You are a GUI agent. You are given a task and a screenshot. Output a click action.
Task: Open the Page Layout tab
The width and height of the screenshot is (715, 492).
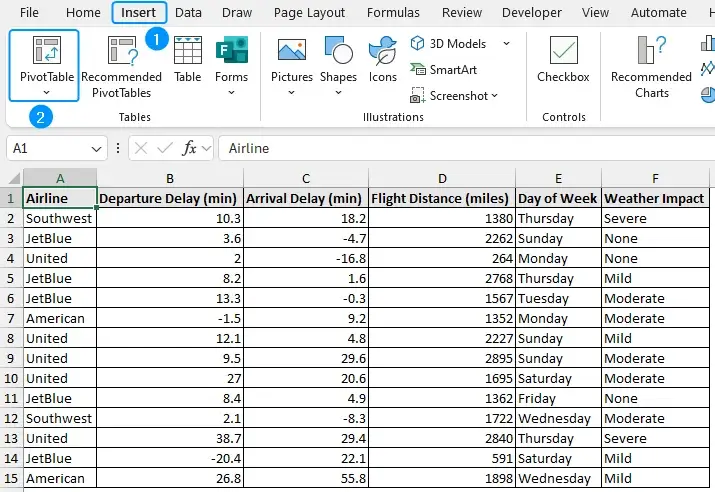(309, 12)
